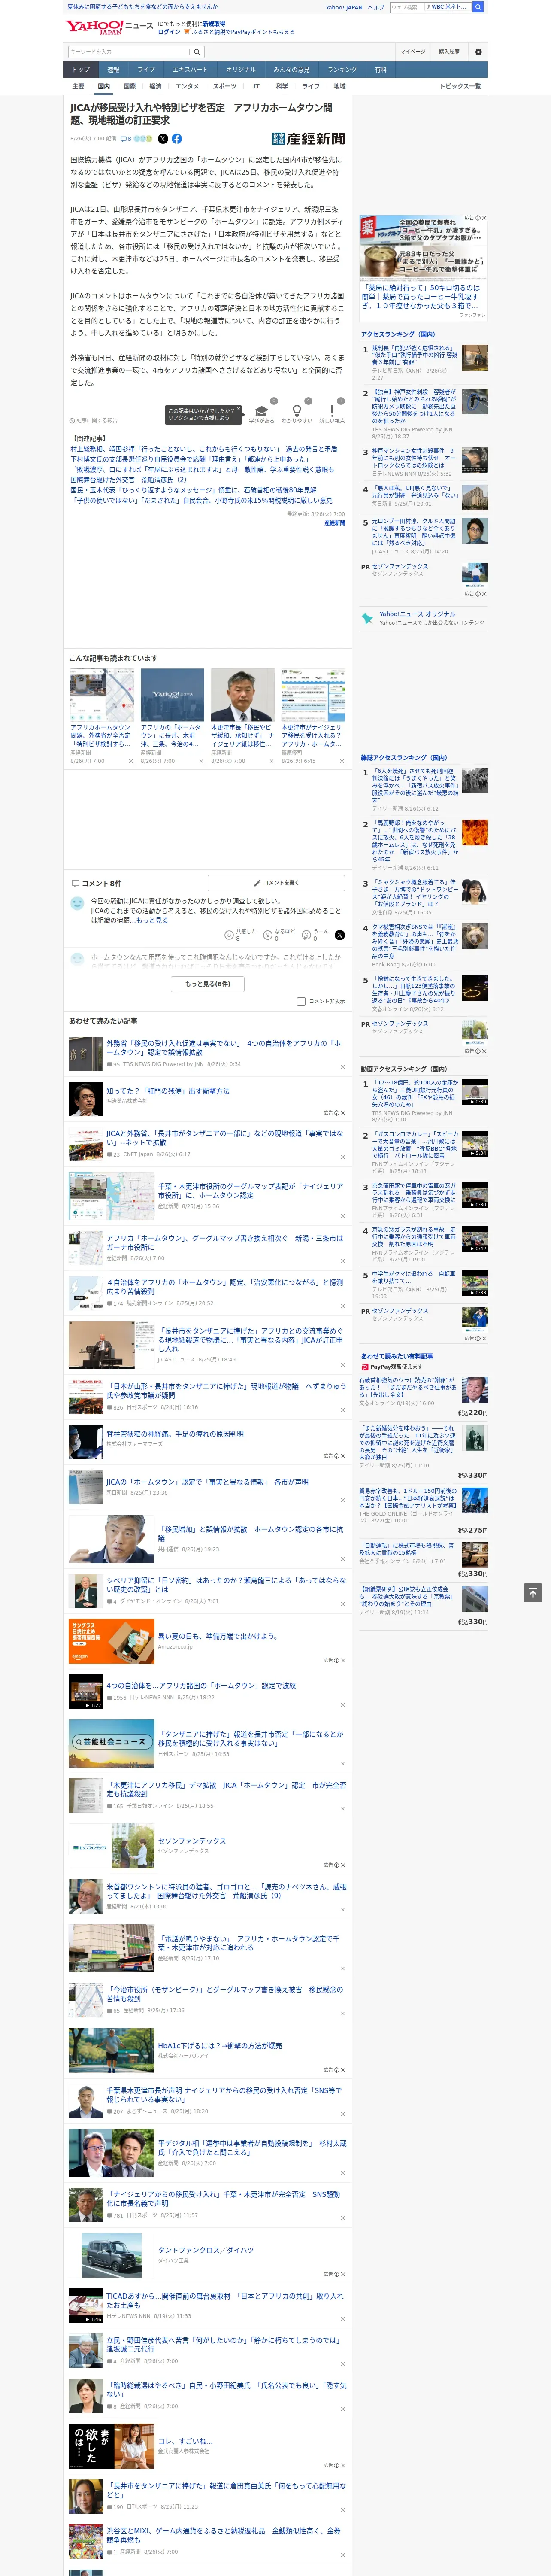Screen dimensions: 551x2576
Task: Select the エキスパート tab
Action: 190,70
